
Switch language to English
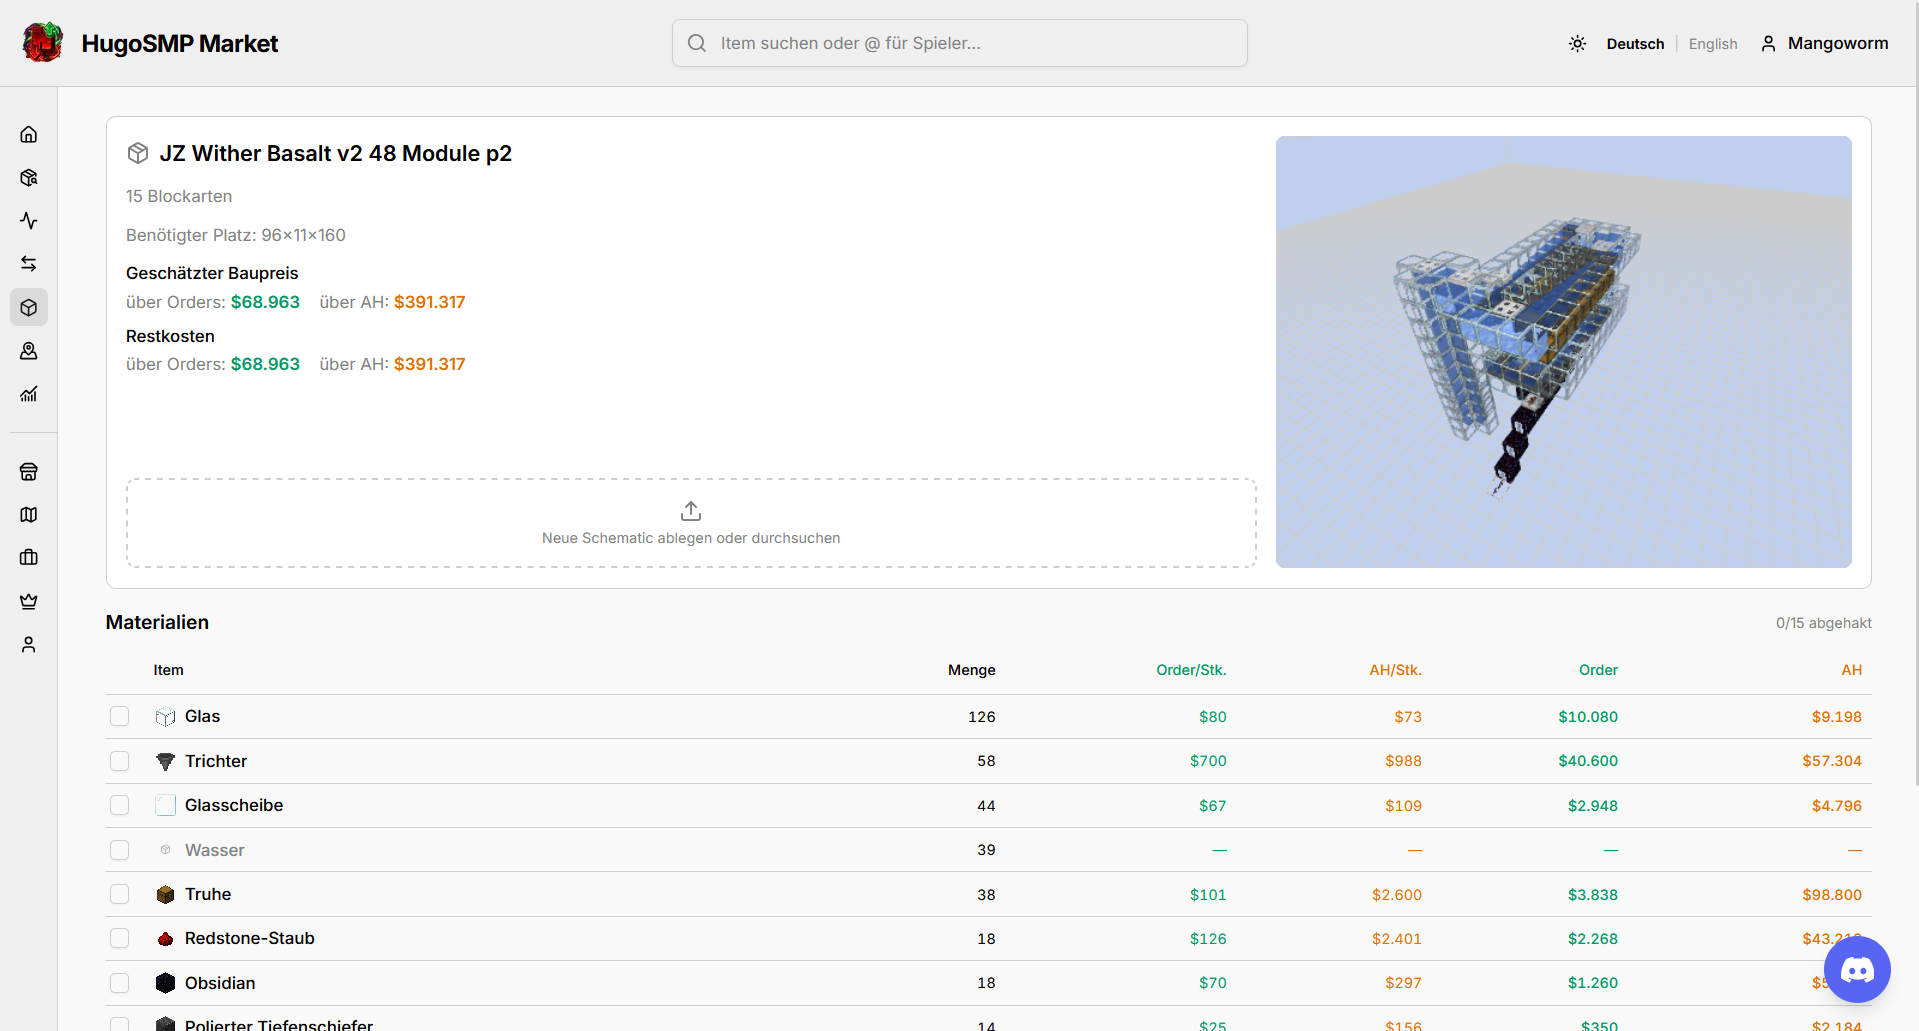point(1713,44)
